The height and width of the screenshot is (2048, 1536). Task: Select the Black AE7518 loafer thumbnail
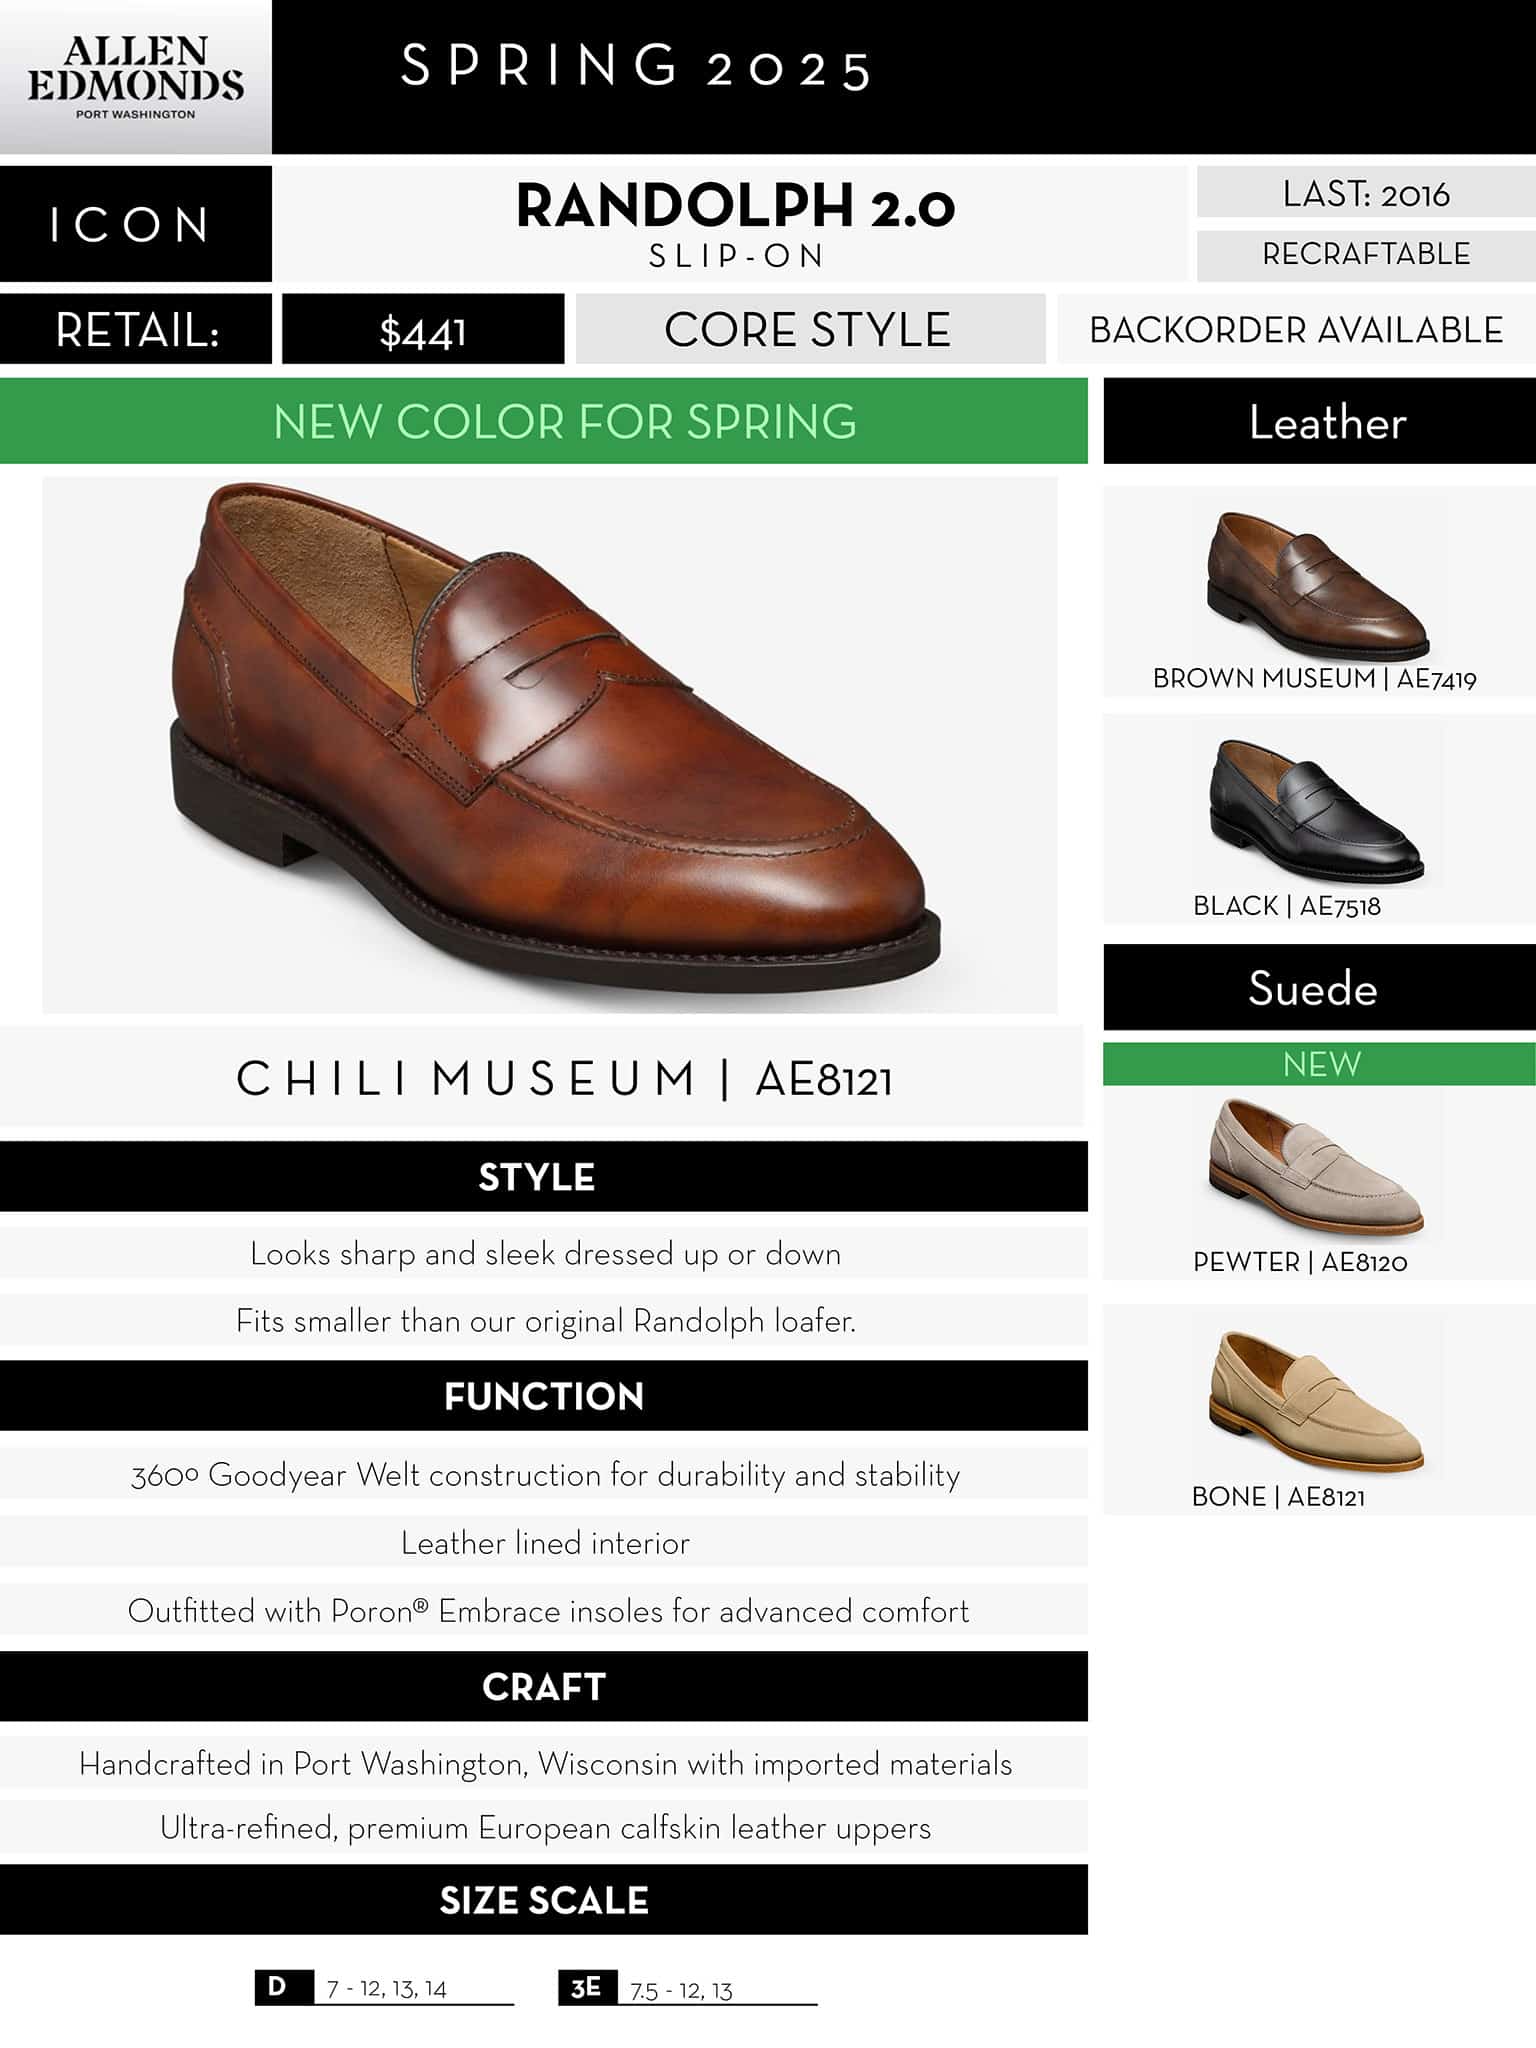click(x=1316, y=807)
